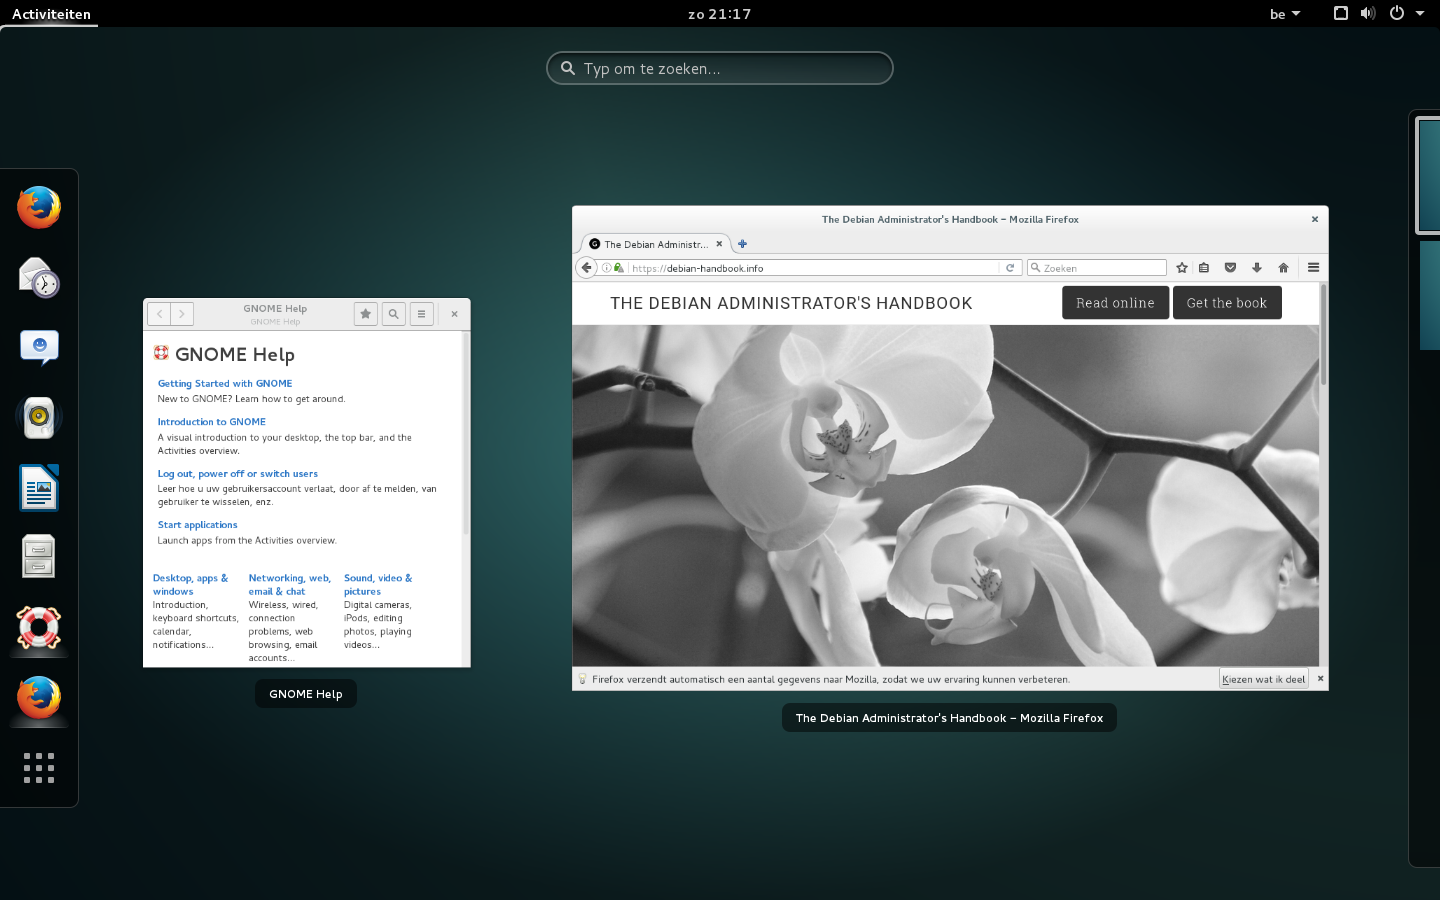Open new tab with plus icon in Firefox
1440x900 pixels.
click(x=742, y=244)
